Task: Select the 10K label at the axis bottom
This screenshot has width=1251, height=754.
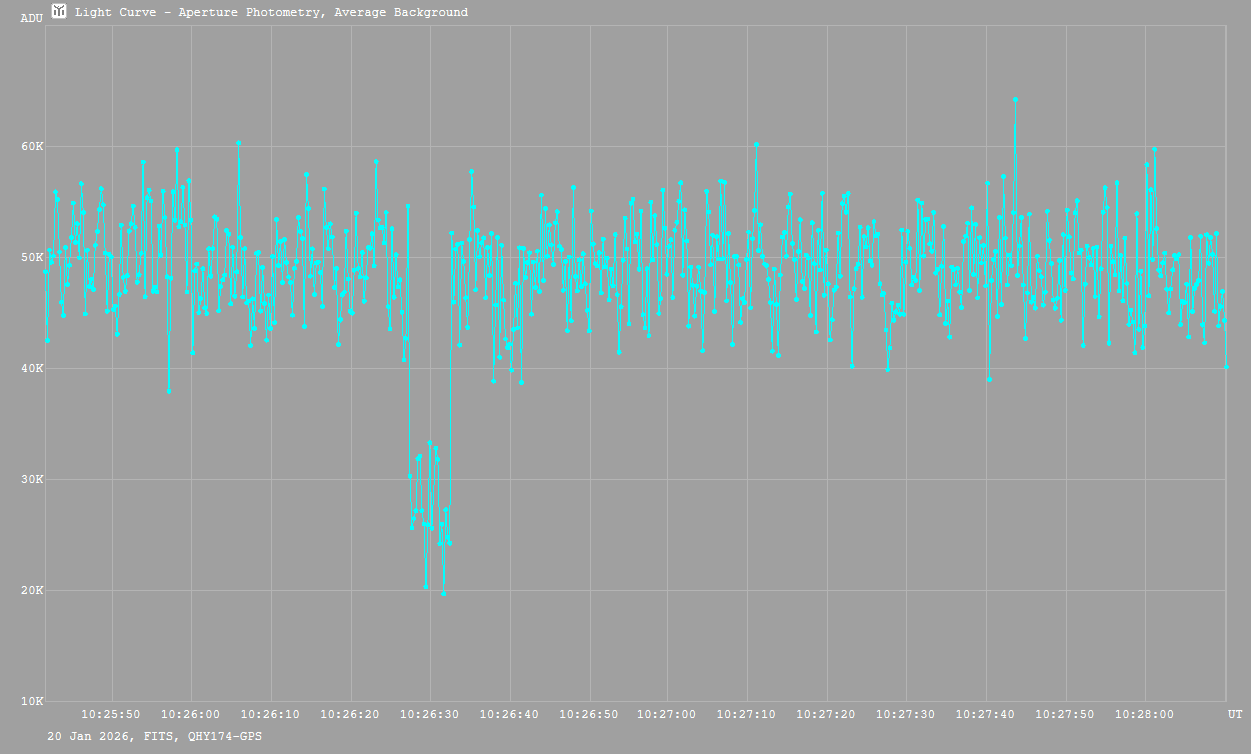Action: coord(33,701)
